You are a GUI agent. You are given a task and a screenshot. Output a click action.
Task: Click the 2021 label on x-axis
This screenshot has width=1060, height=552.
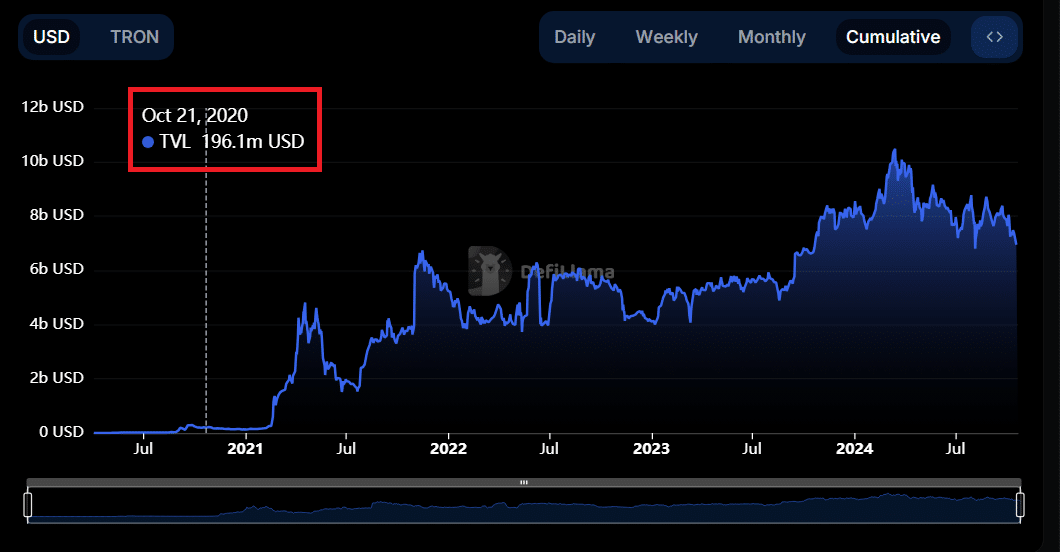(244, 449)
